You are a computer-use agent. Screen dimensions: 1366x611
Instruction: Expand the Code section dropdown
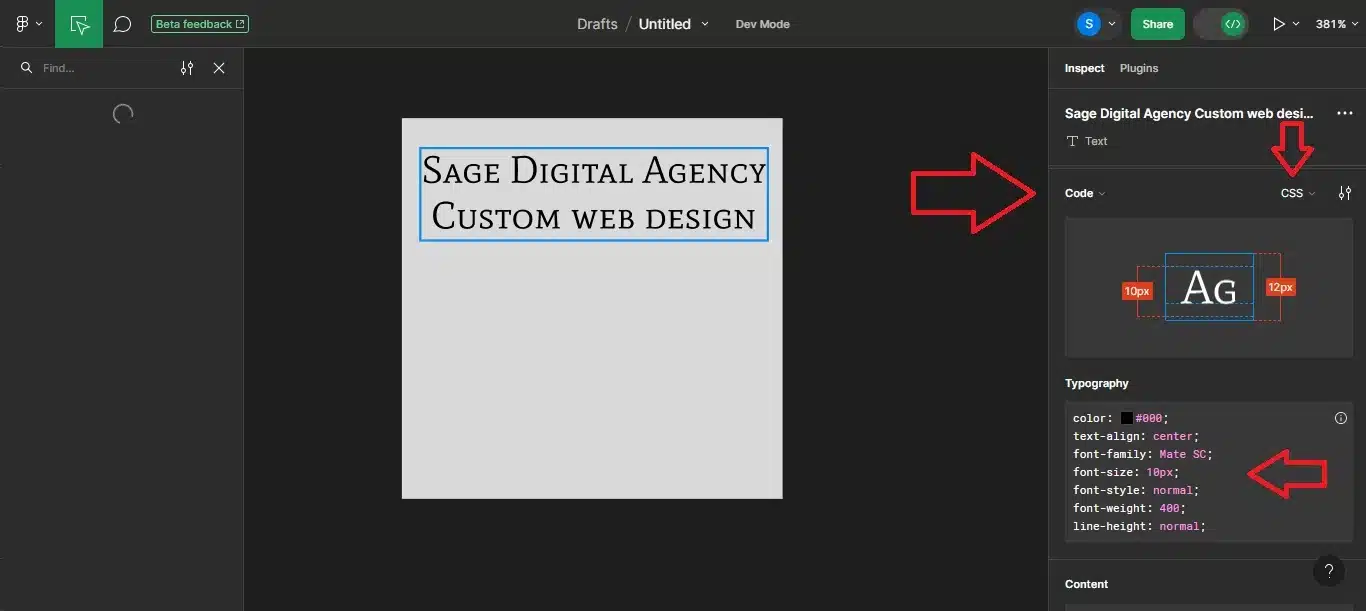1085,193
